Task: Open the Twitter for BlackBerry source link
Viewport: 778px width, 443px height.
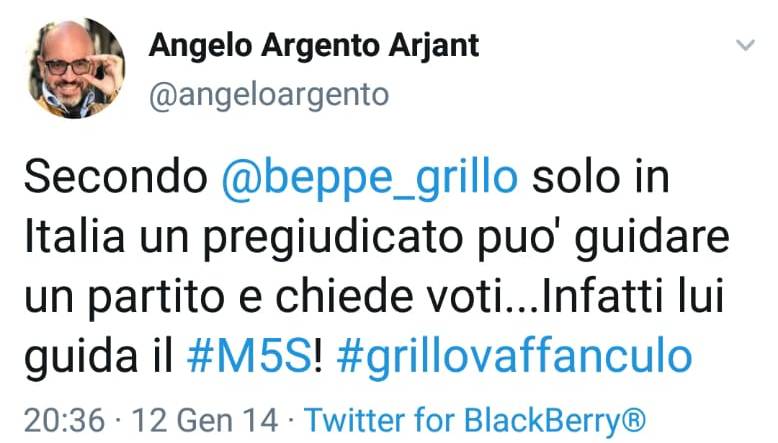Action: [x=475, y=421]
